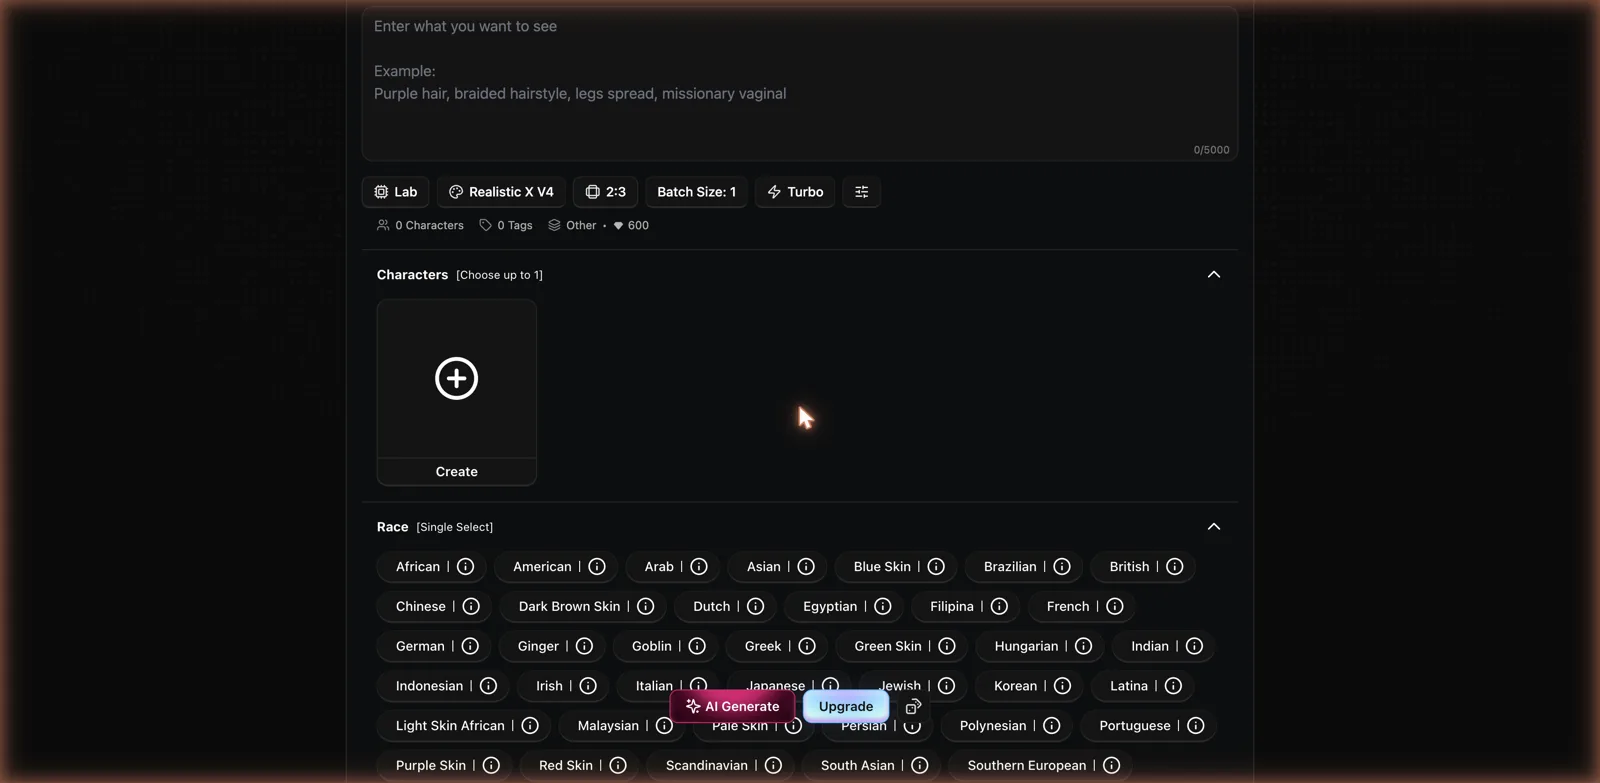1600x783 pixels.
Task: Click the Upgrade button
Action: pos(846,706)
